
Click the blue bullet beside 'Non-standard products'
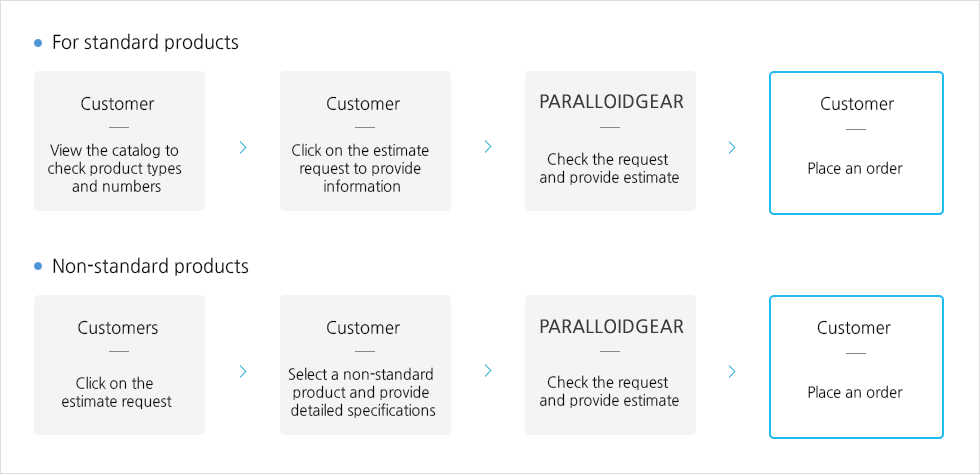point(38,266)
